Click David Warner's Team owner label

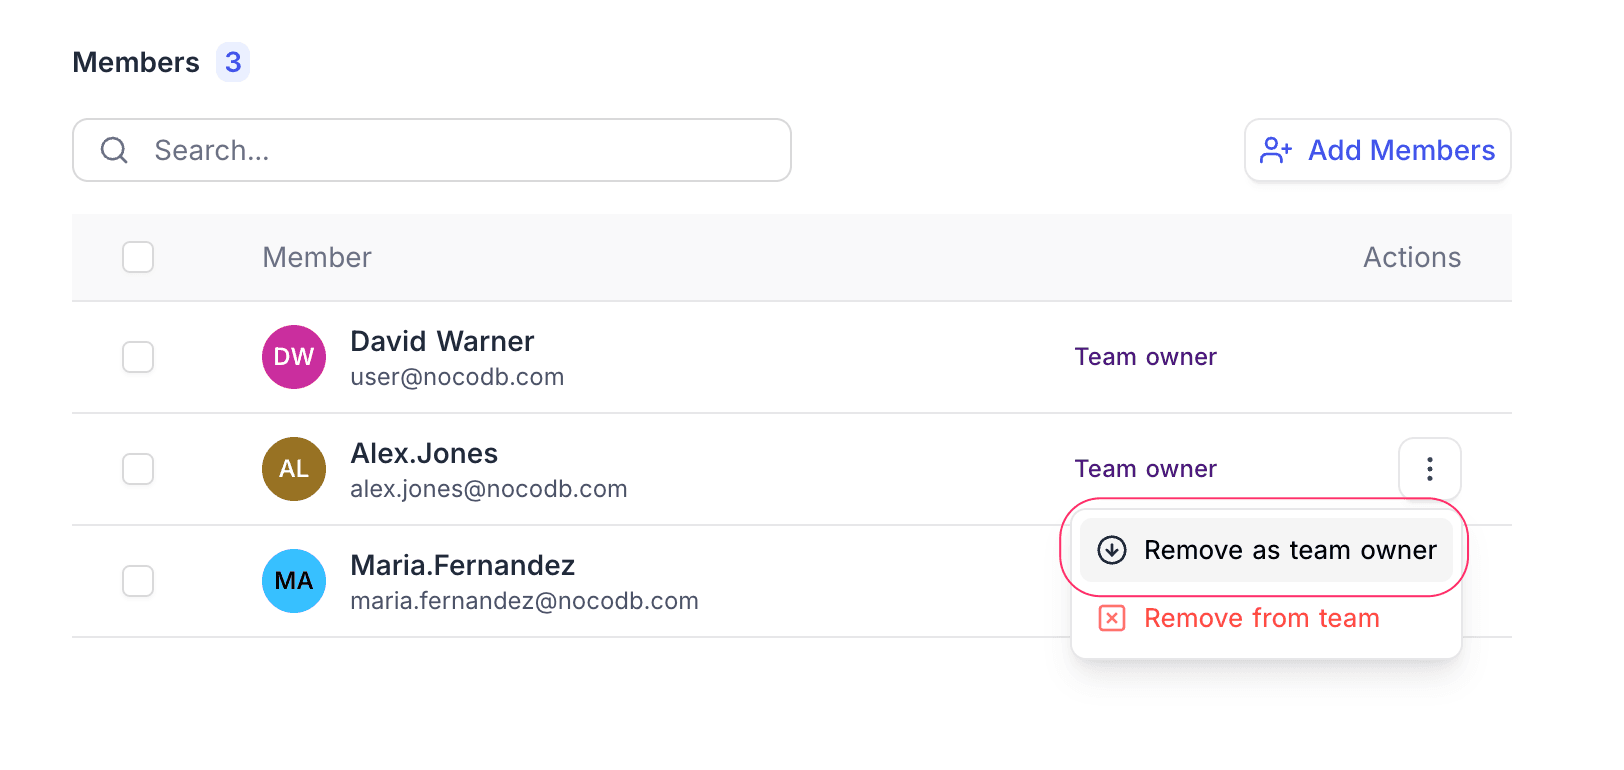[1145, 357]
